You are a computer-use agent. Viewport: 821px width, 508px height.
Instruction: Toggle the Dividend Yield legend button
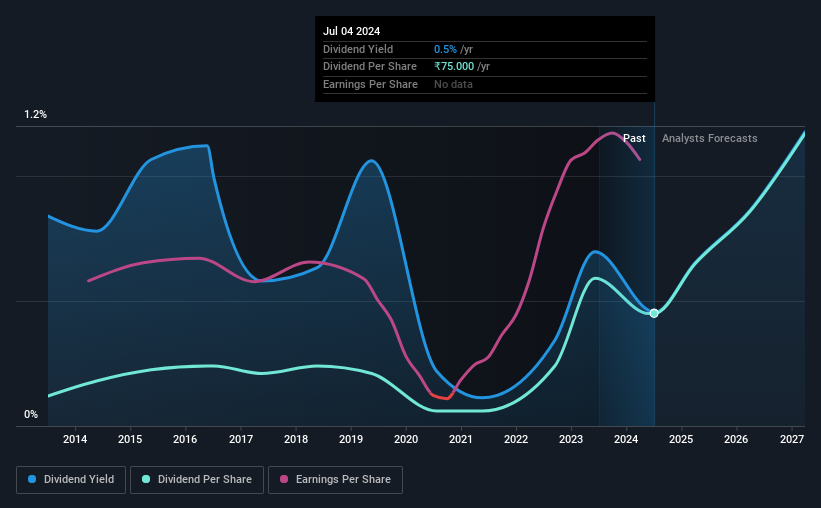71,480
